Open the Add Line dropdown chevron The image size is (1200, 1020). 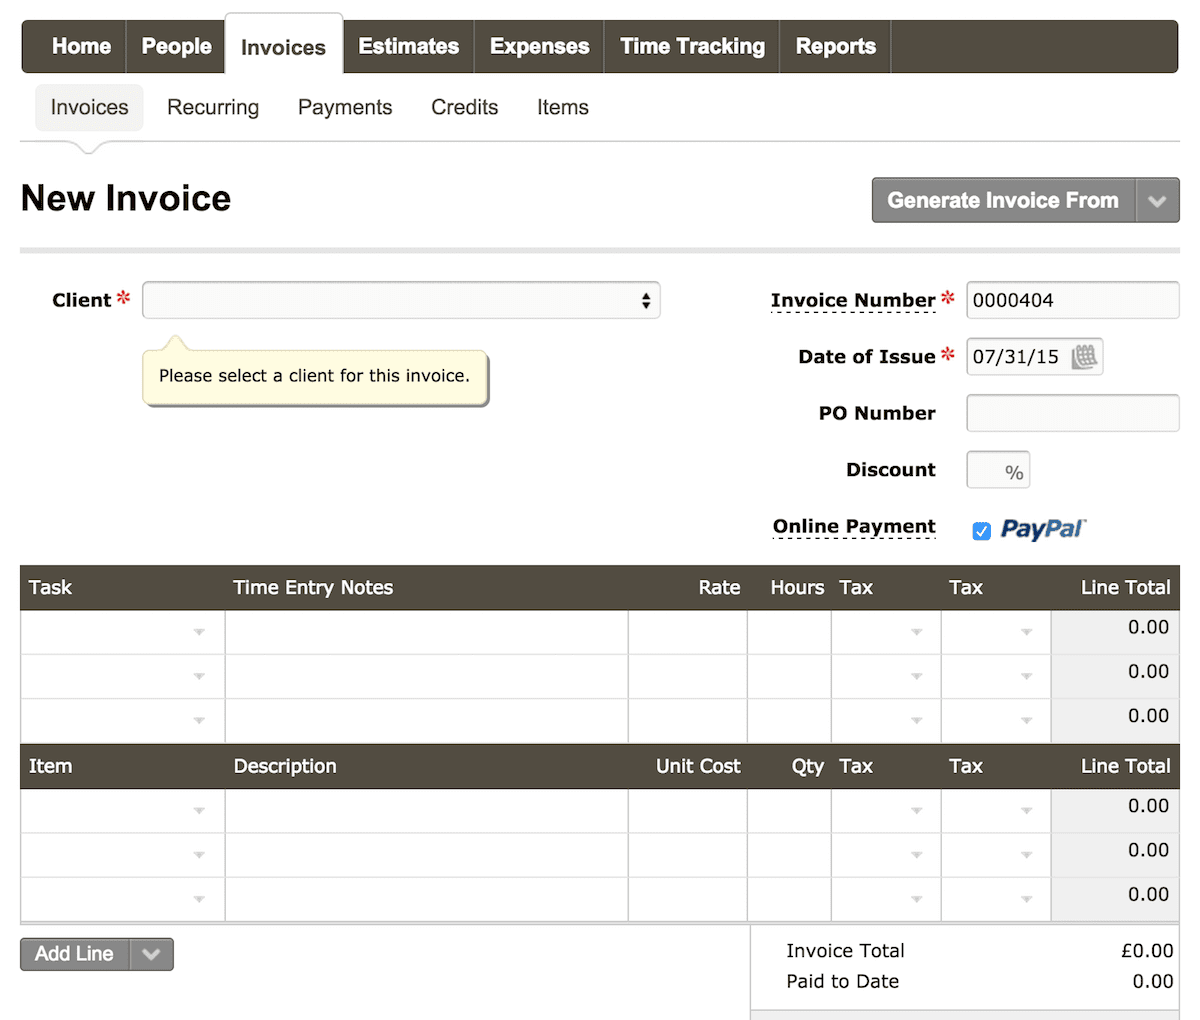tap(152, 954)
